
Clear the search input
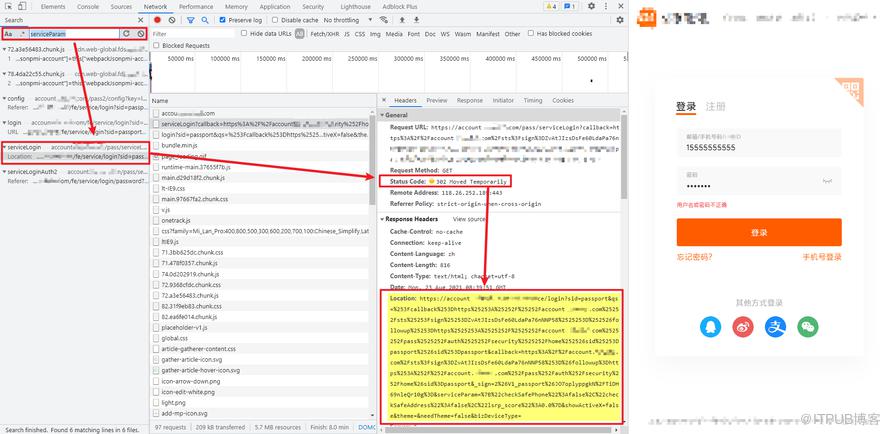click(141, 34)
